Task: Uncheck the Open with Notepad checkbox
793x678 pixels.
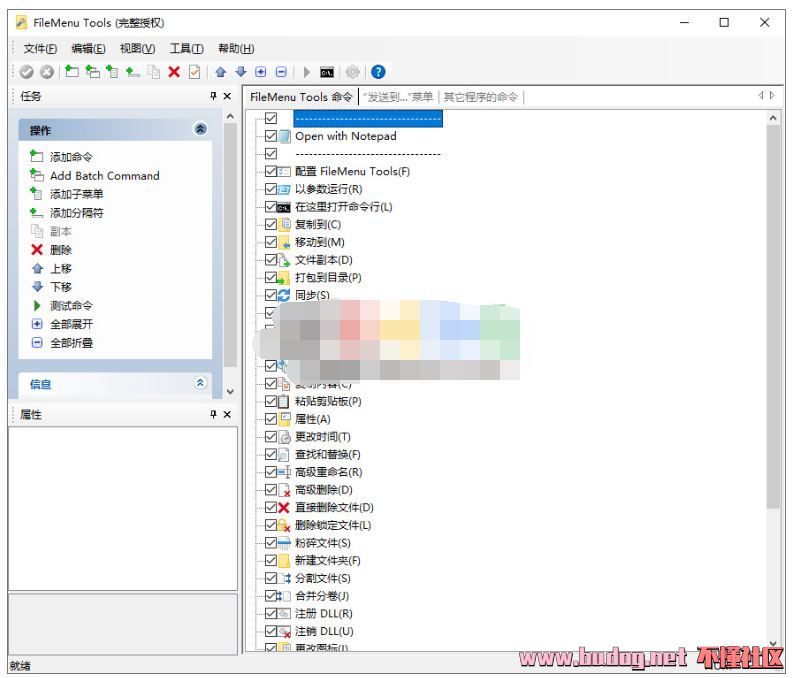Action: tap(271, 136)
